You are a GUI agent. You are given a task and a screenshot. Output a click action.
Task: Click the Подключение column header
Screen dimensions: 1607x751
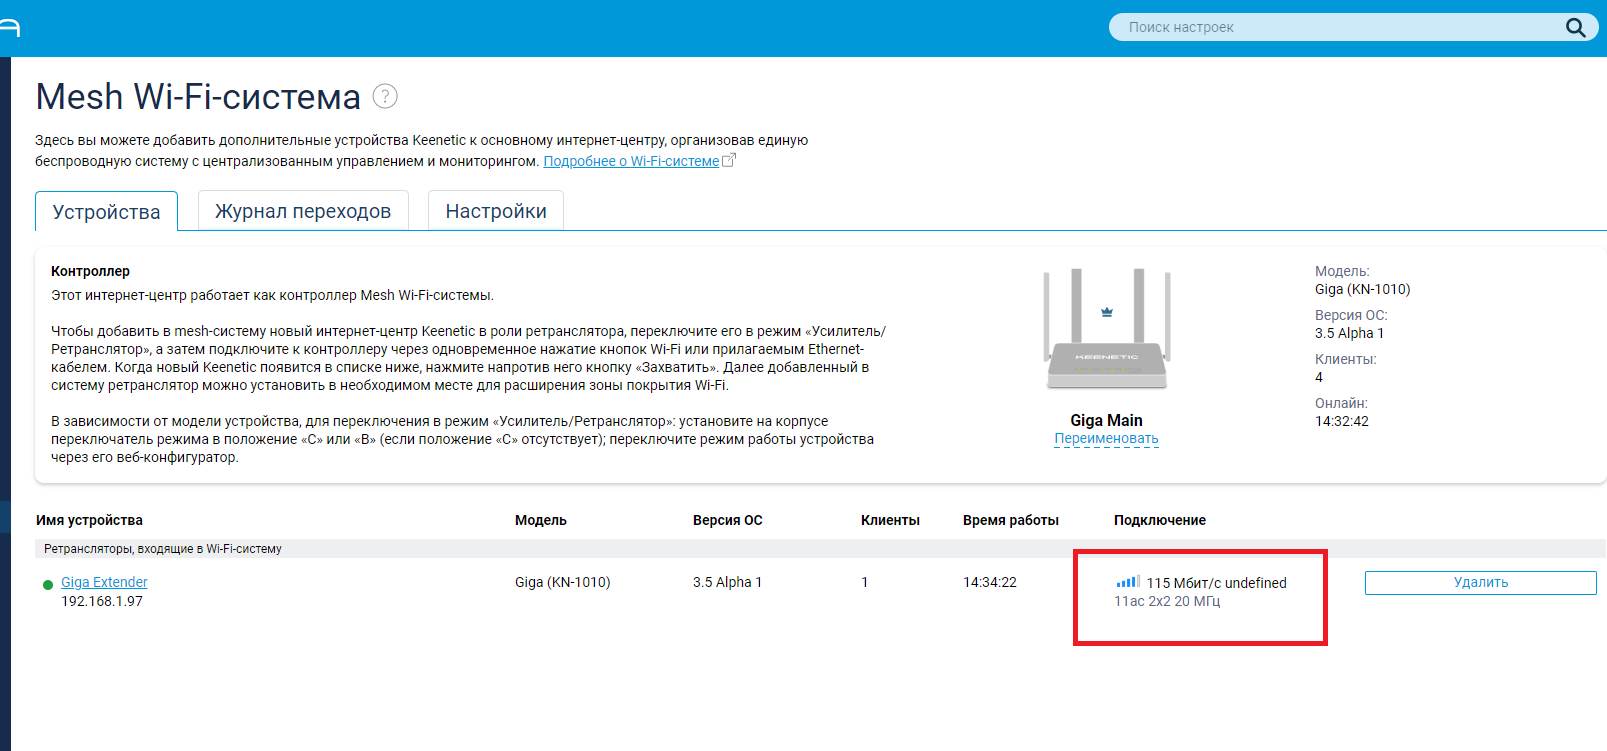click(1160, 520)
